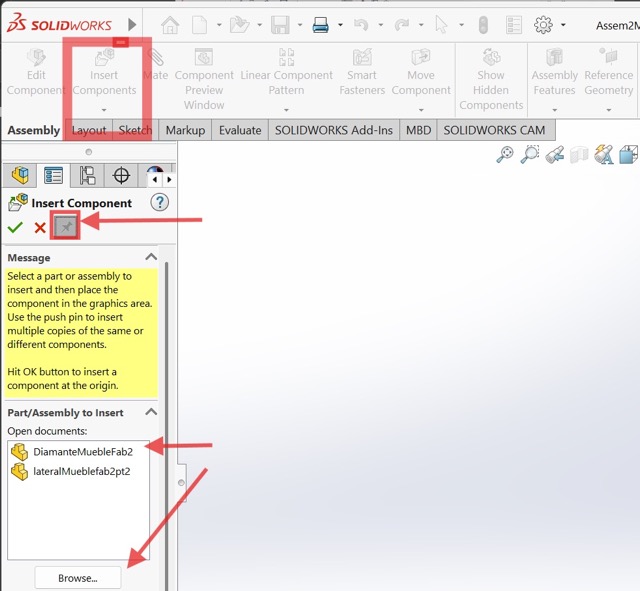Image resolution: width=640 pixels, height=591 pixels.
Task: Open dropdown arrow next to Options gear
Action: click(563, 25)
